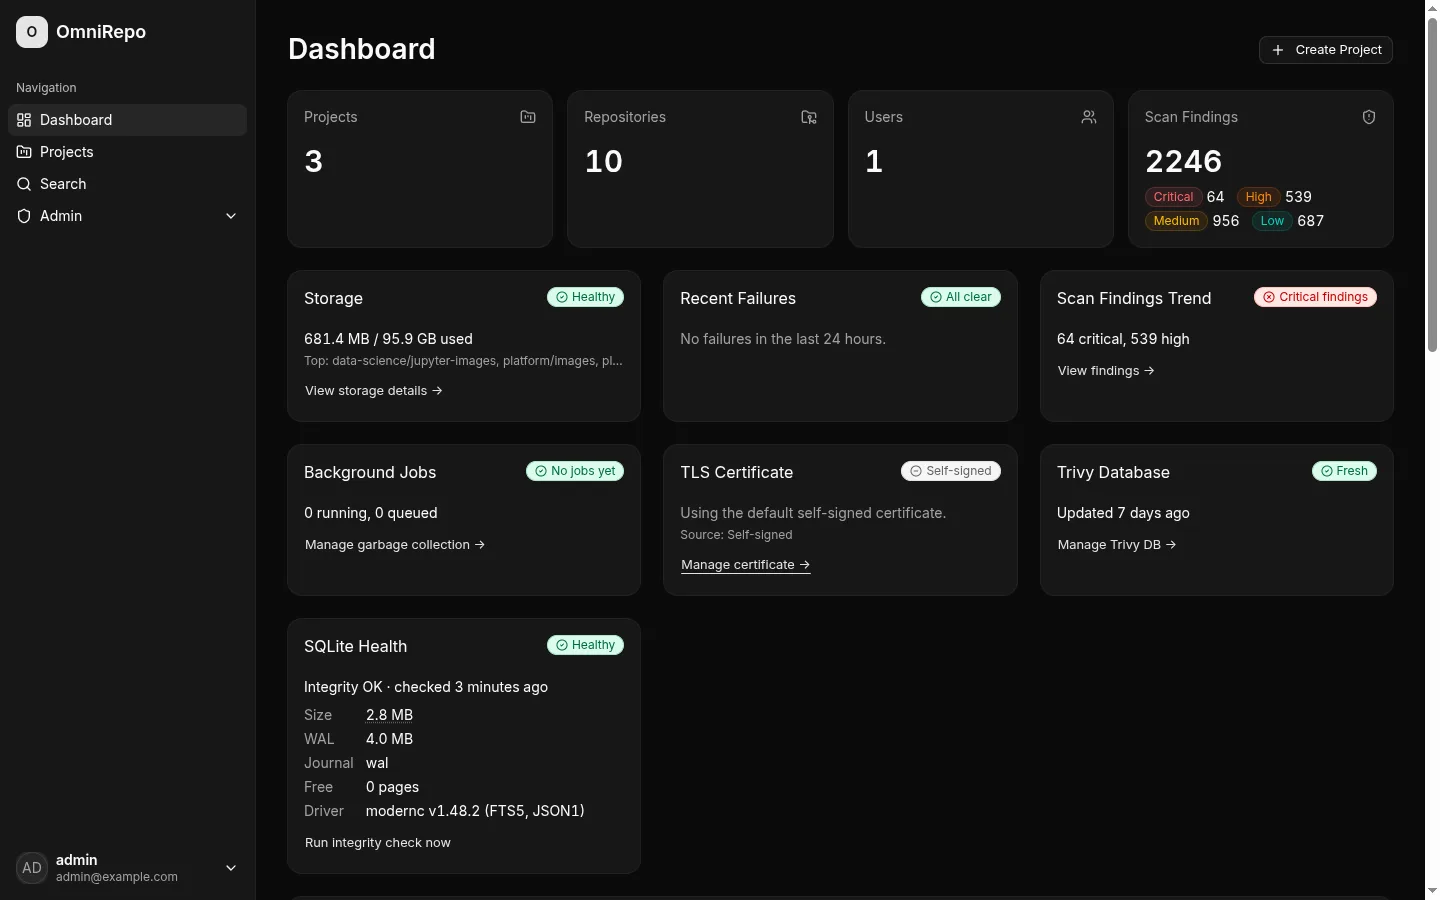Click the Free value 0 pages
This screenshot has width=1440, height=900.
(x=392, y=787)
